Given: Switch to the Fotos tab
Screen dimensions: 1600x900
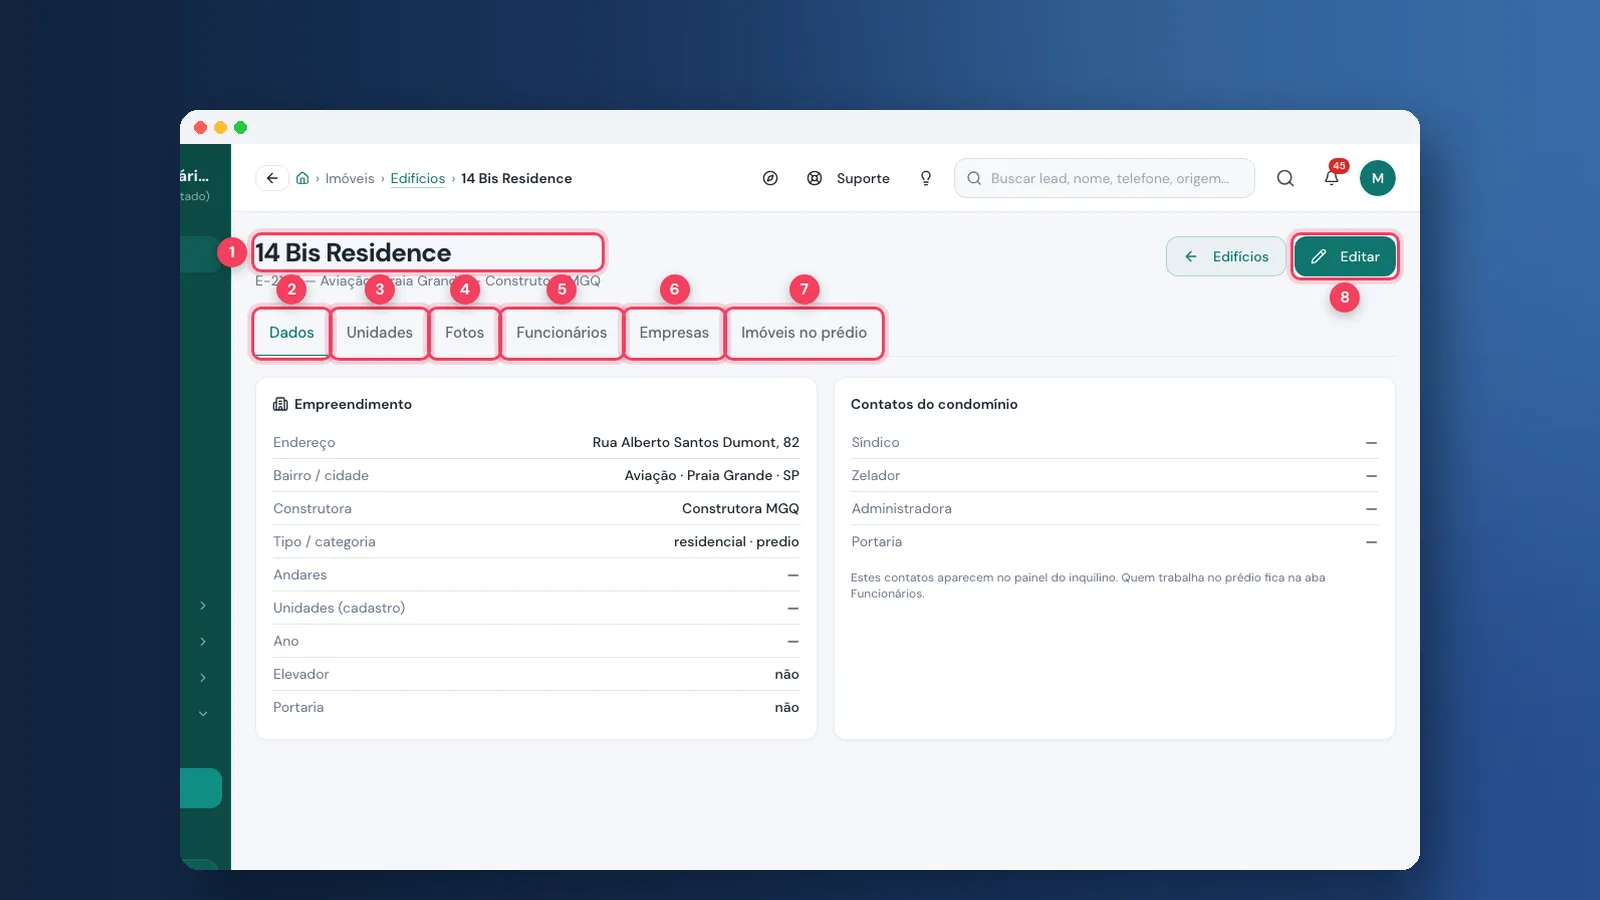Looking at the screenshot, I should click(x=464, y=332).
